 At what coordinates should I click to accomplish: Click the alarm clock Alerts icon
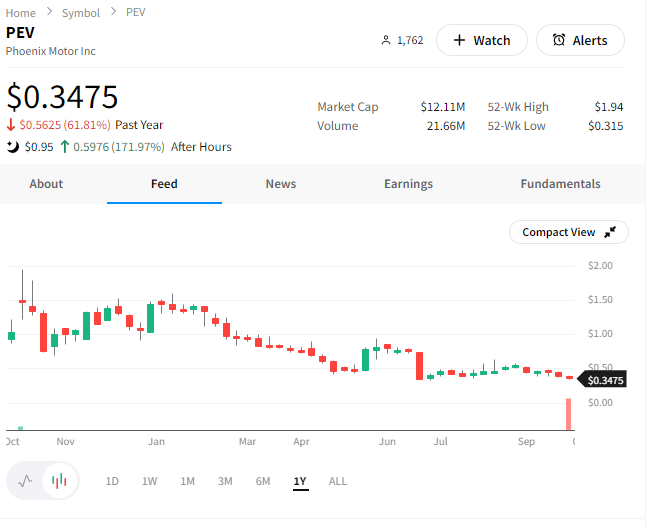click(559, 40)
